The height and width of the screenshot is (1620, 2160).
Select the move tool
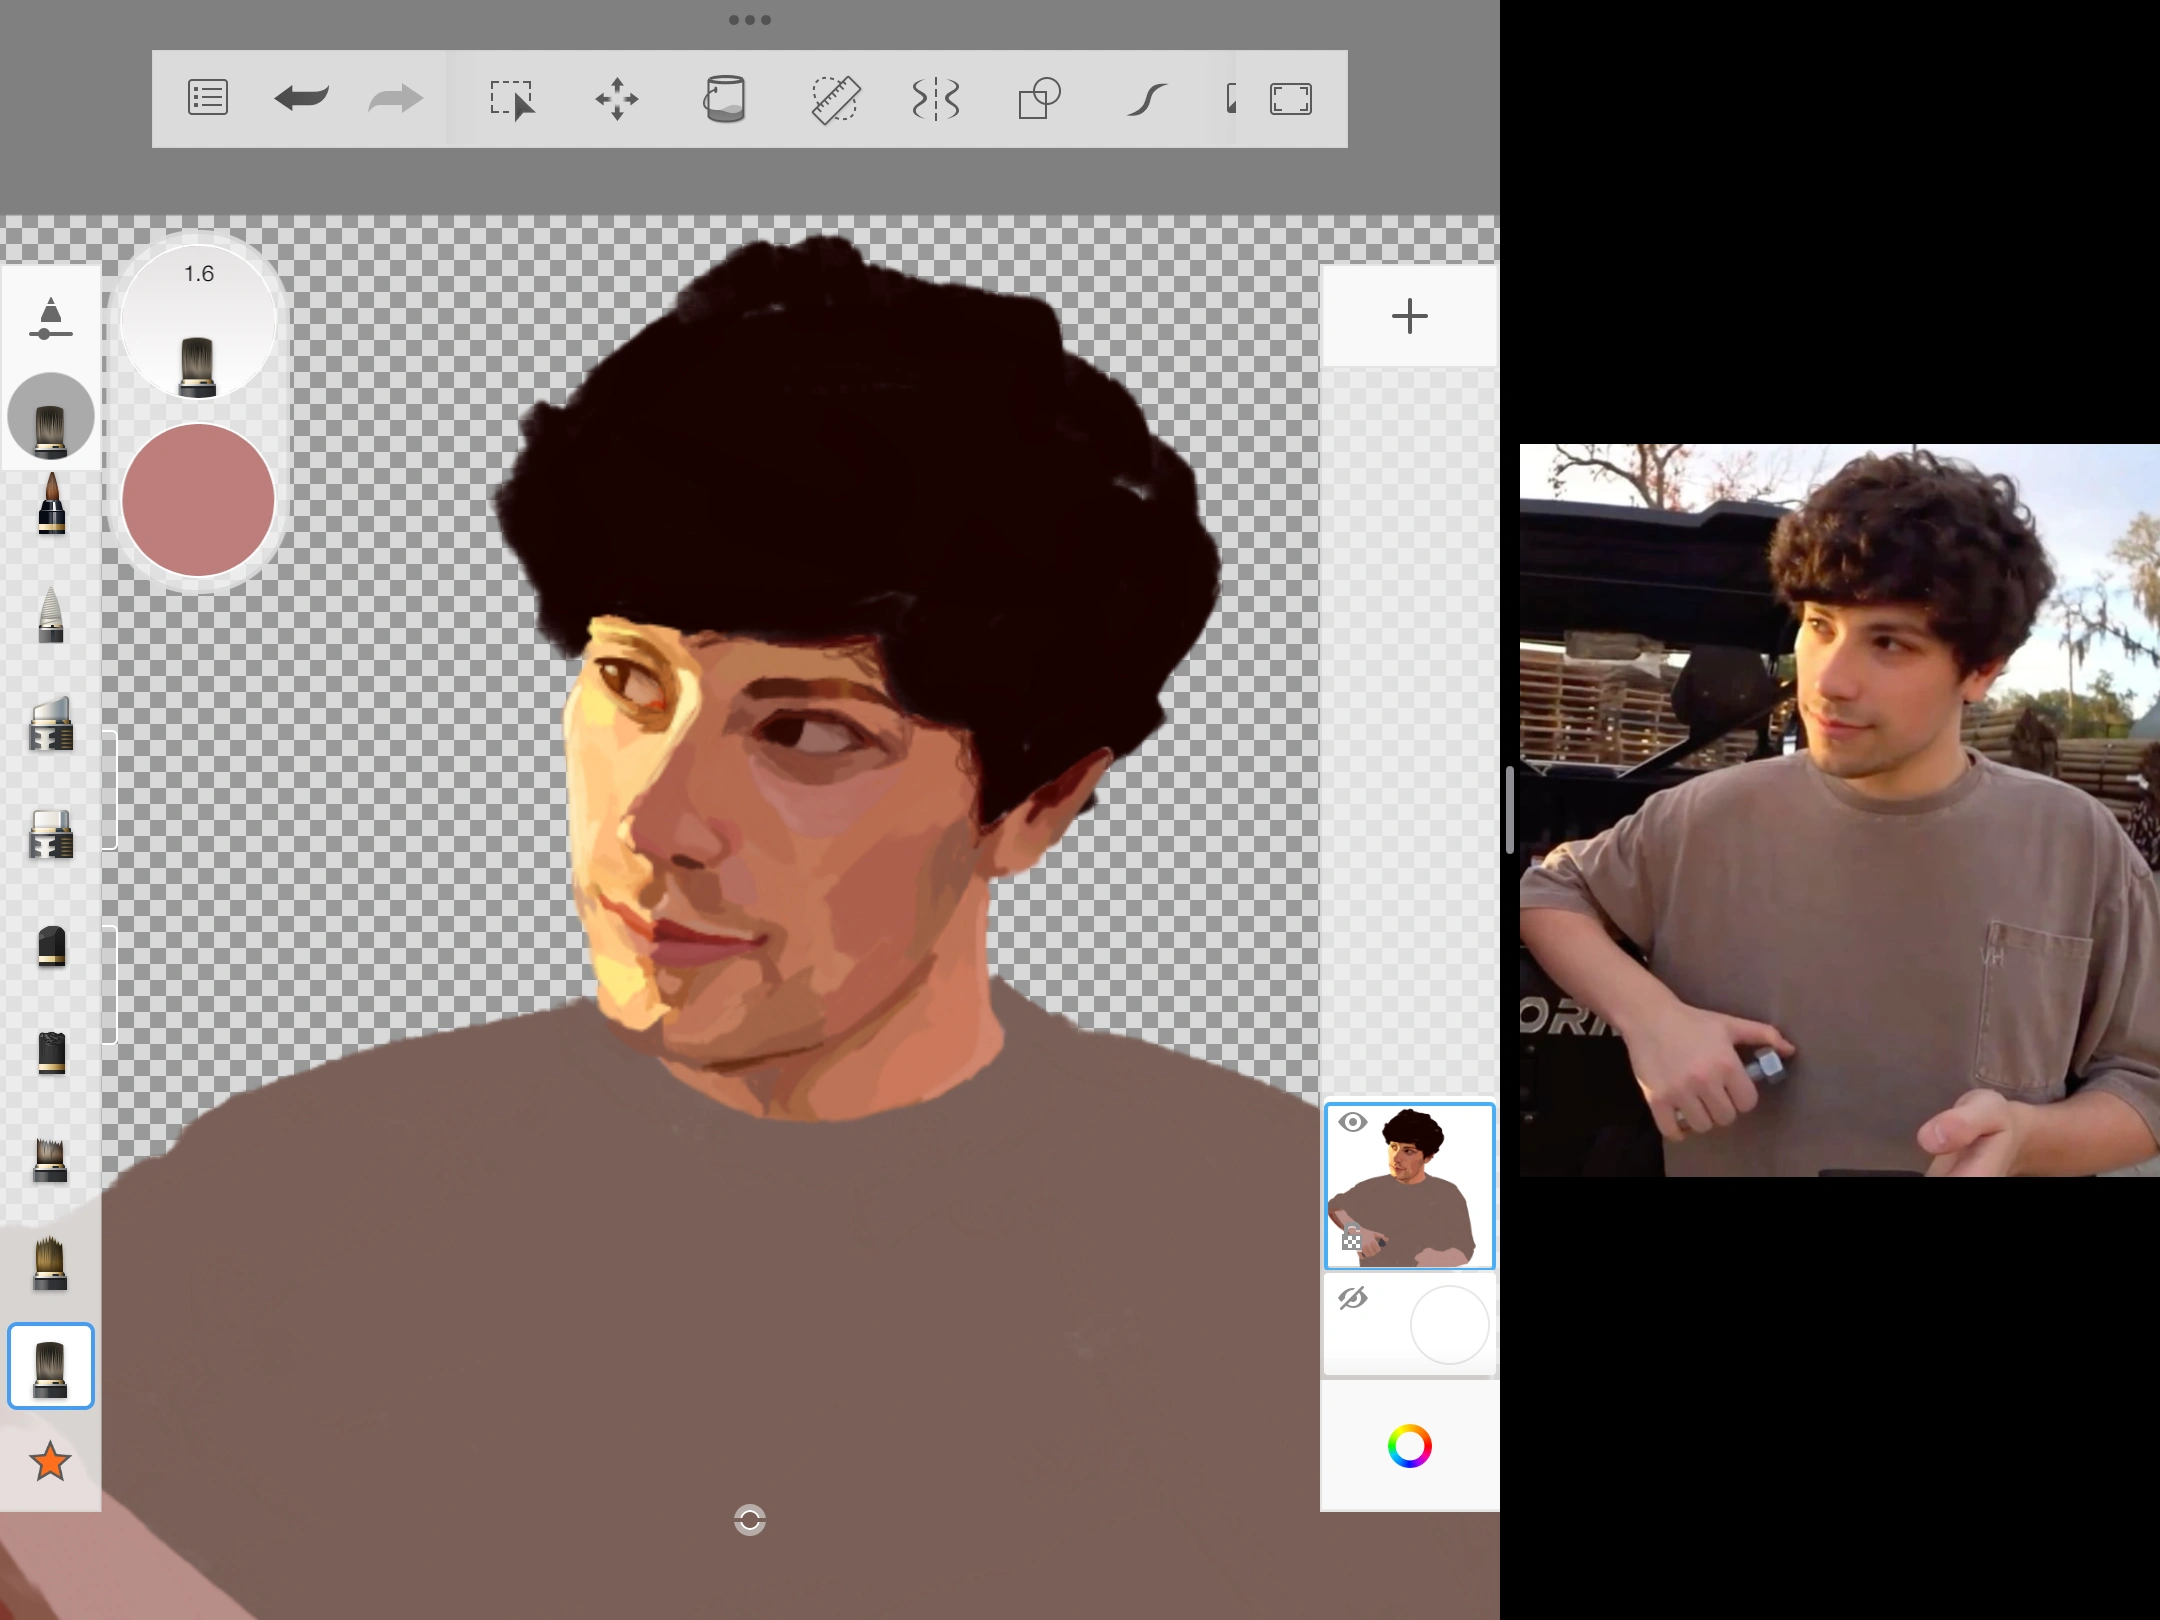618,98
